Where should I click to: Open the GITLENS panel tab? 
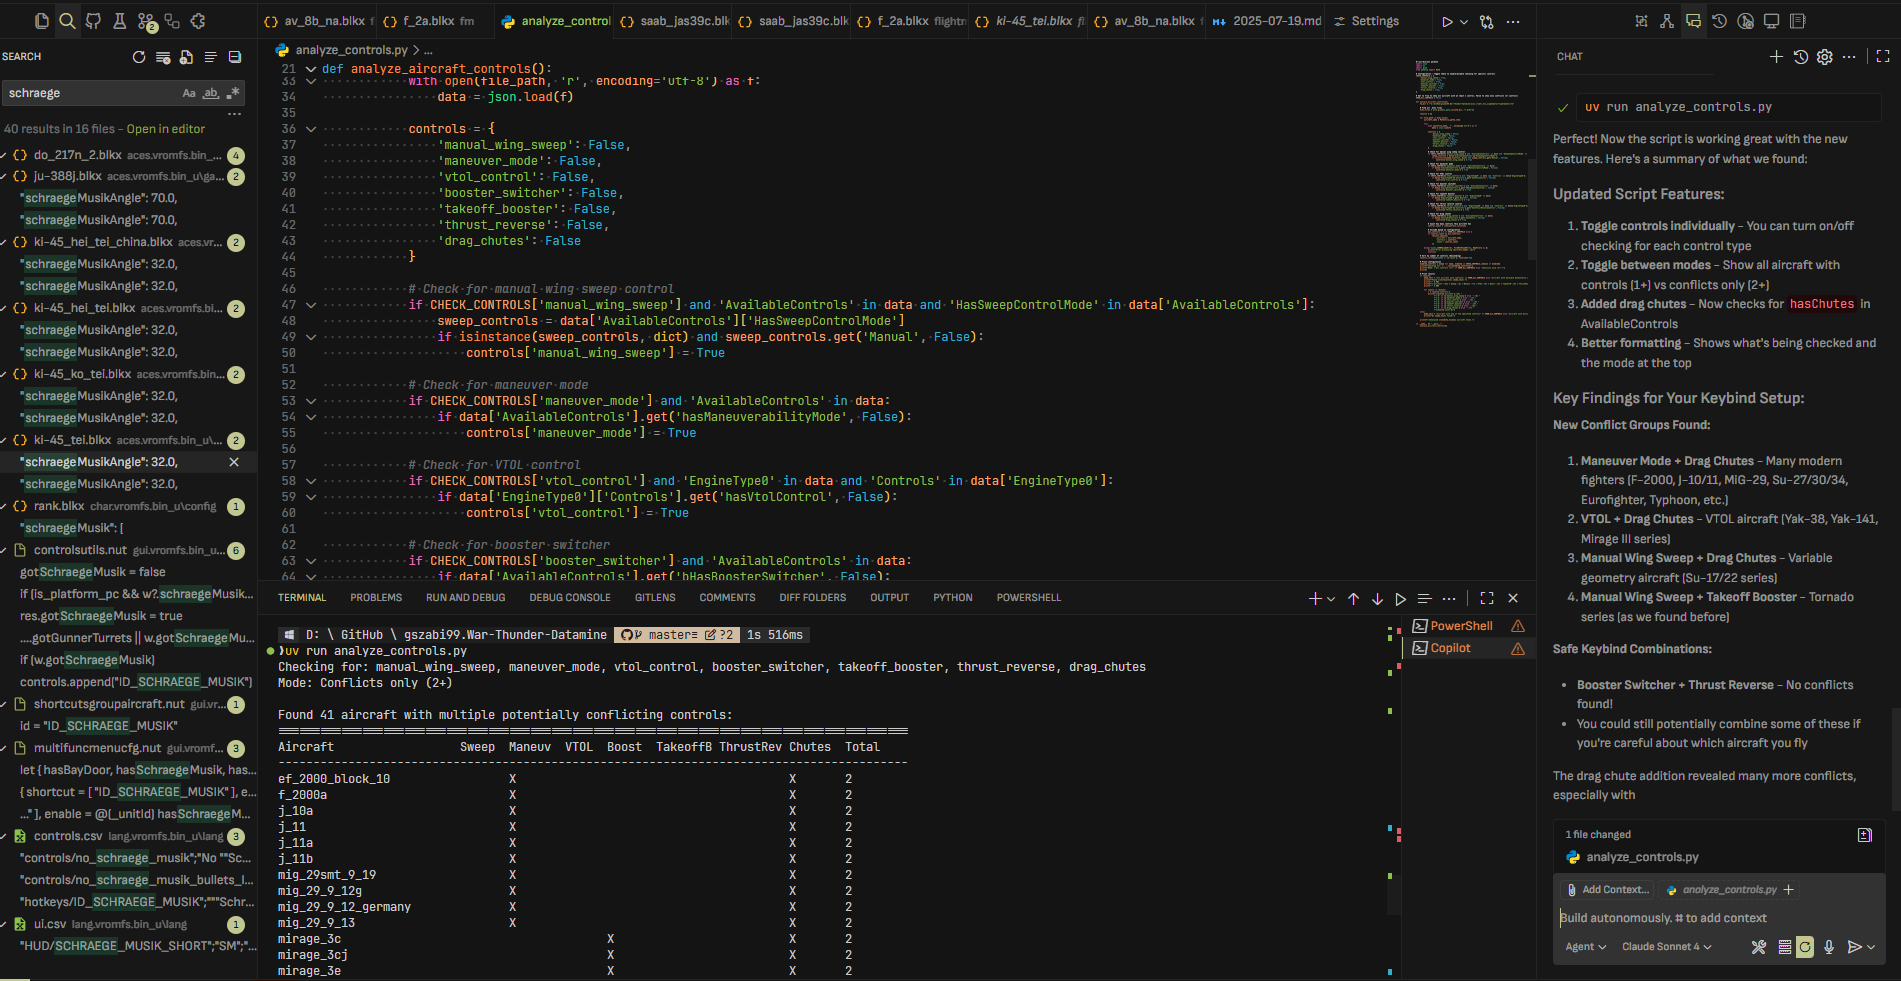(655, 598)
